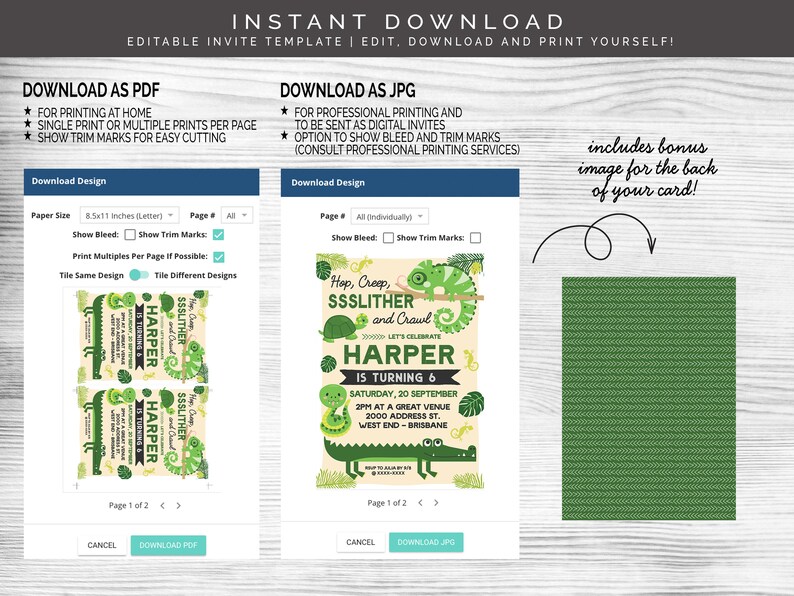Screen dimensions: 794x596
Task: Click left 'Download Design' dialog header
Action: 141,181
